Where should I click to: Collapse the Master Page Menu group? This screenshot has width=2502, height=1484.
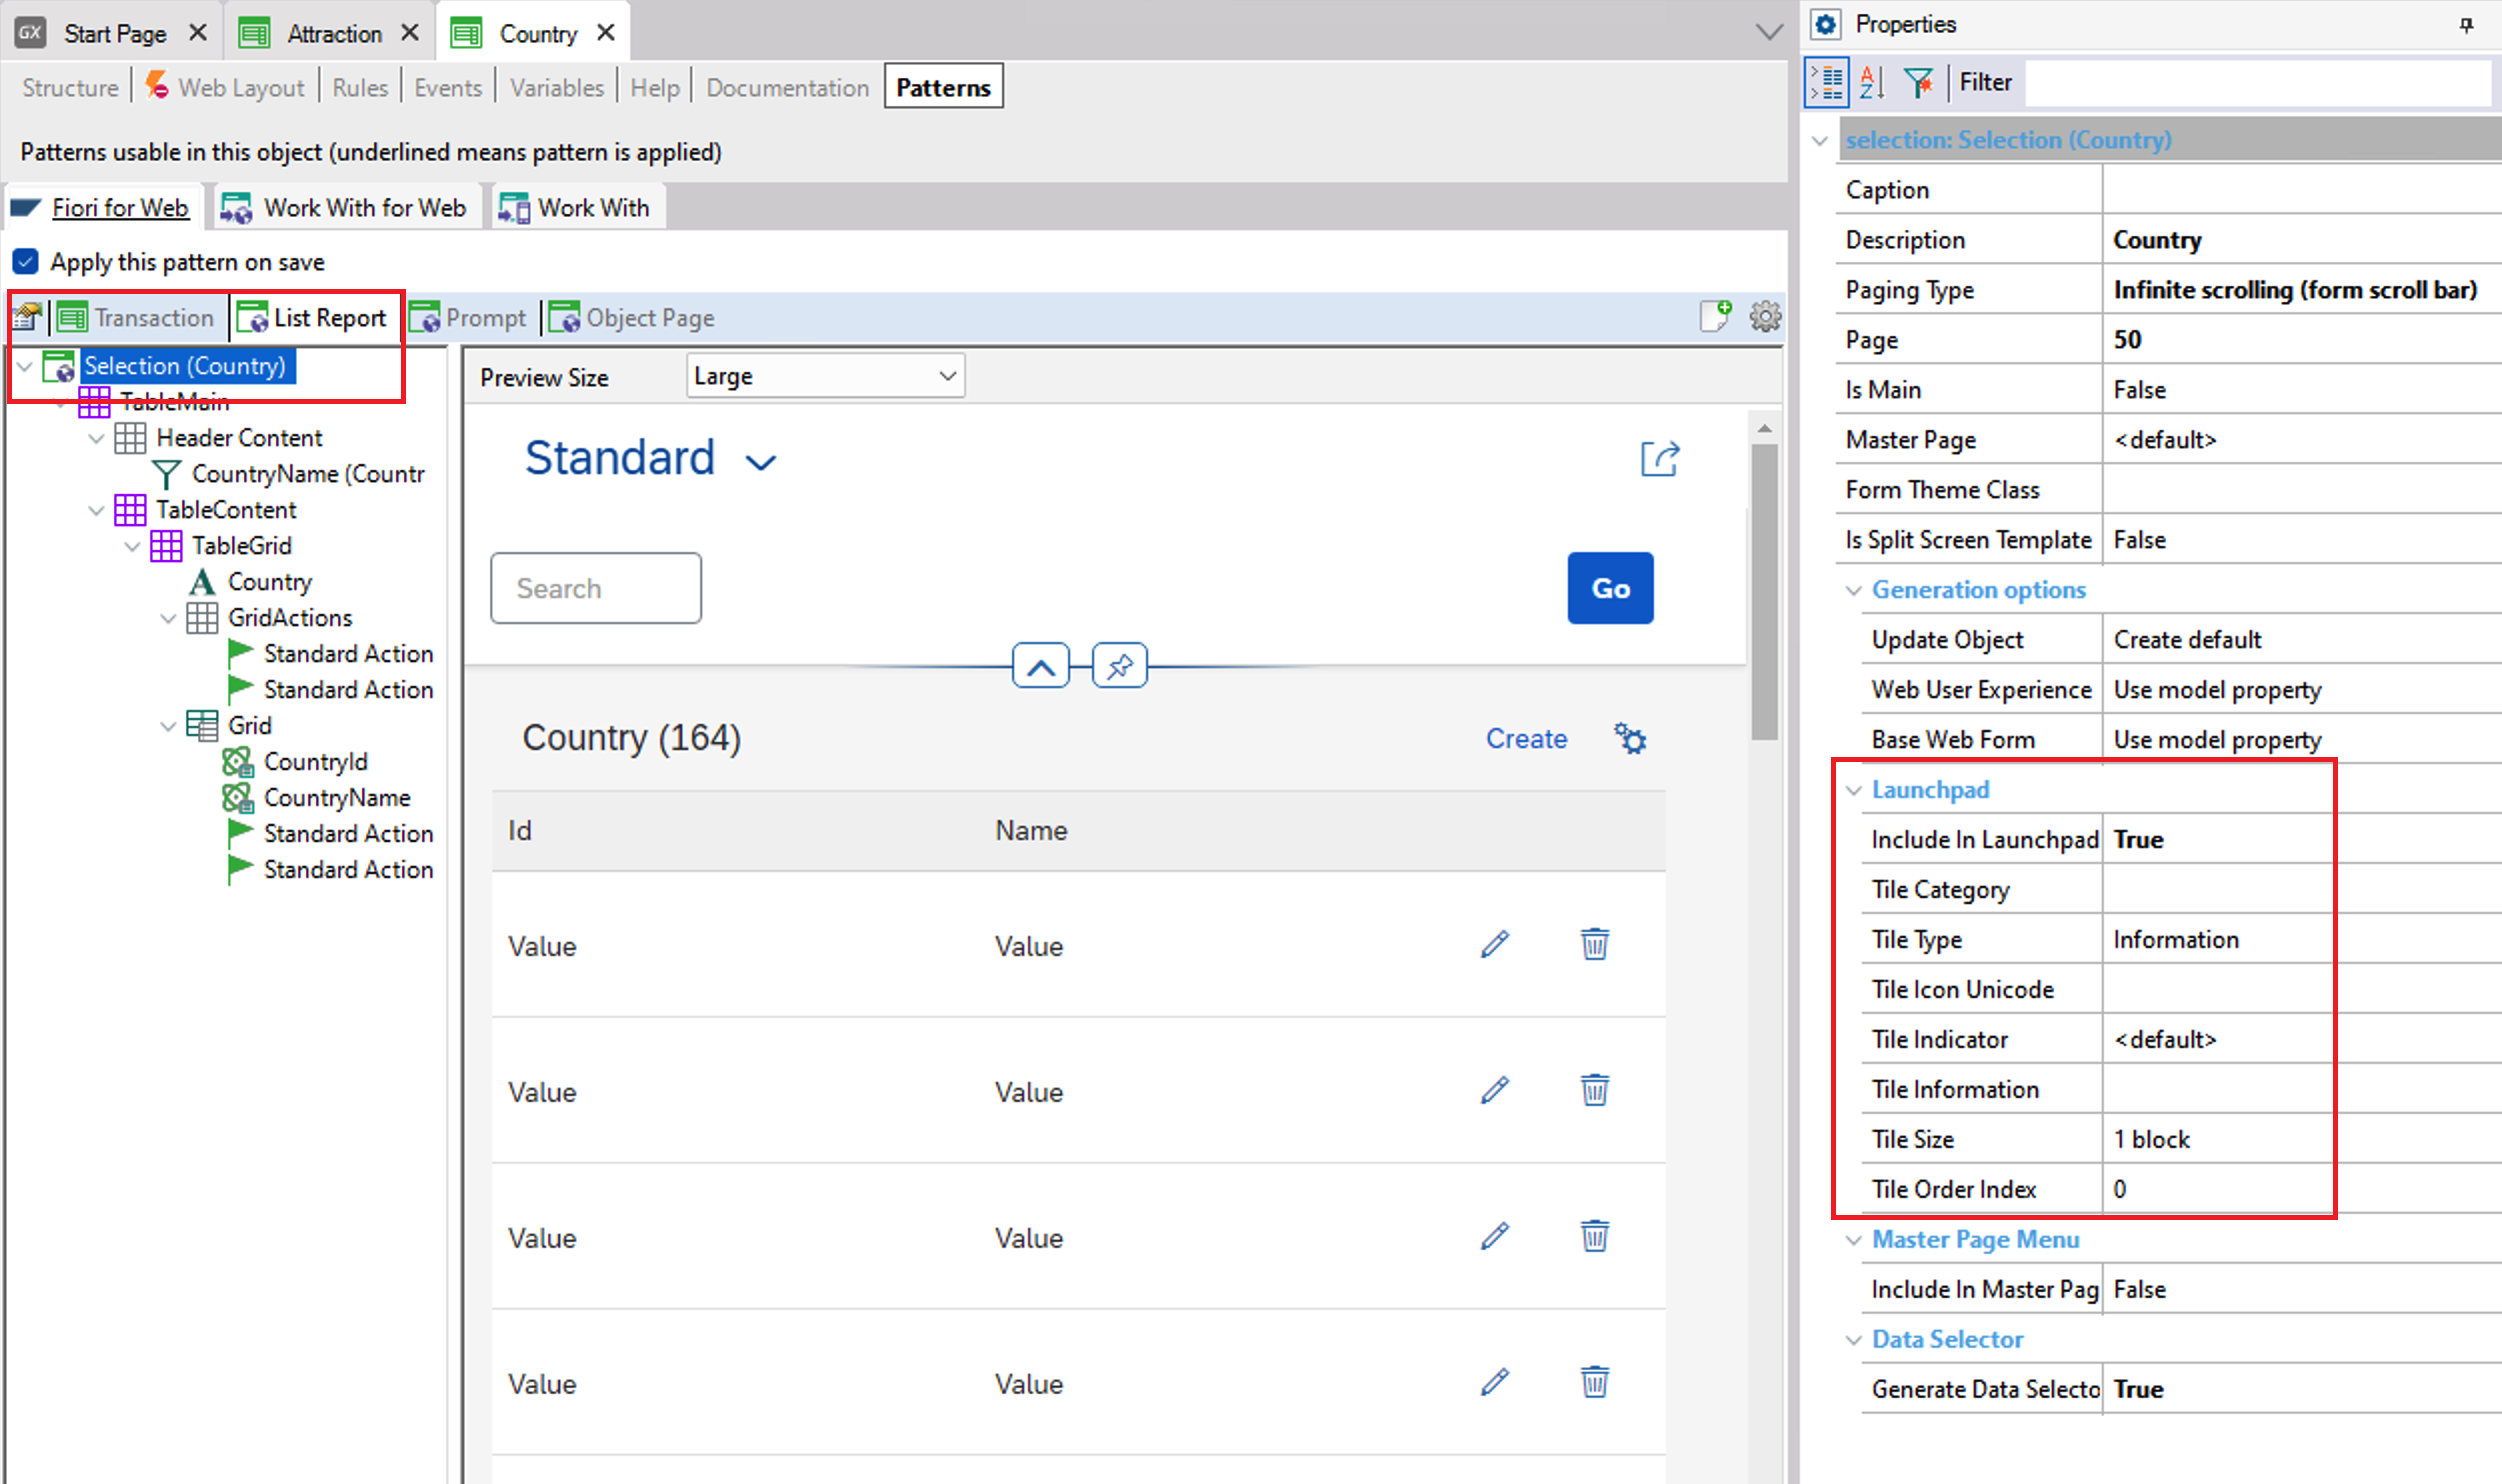click(1853, 1241)
